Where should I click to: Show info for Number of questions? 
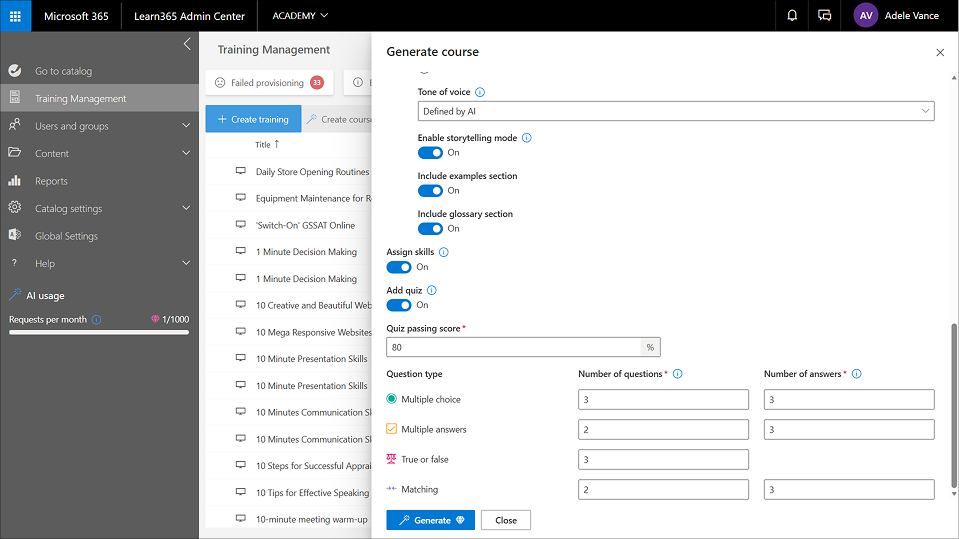click(678, 374)
